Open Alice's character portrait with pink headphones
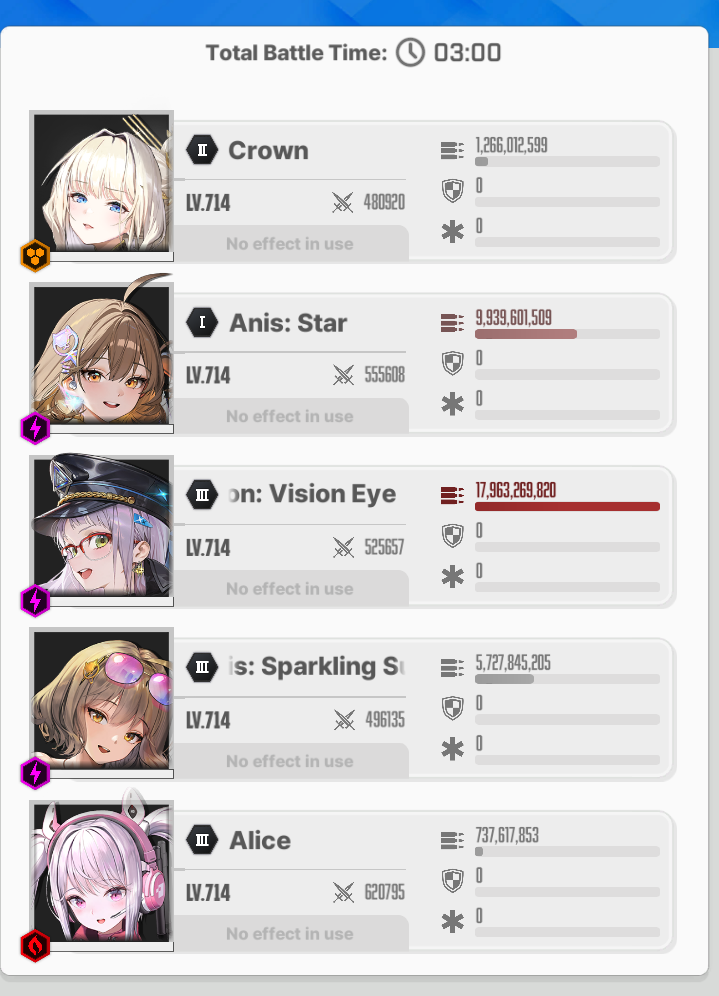Screen dimensions: 719x996 pos(102,873)
